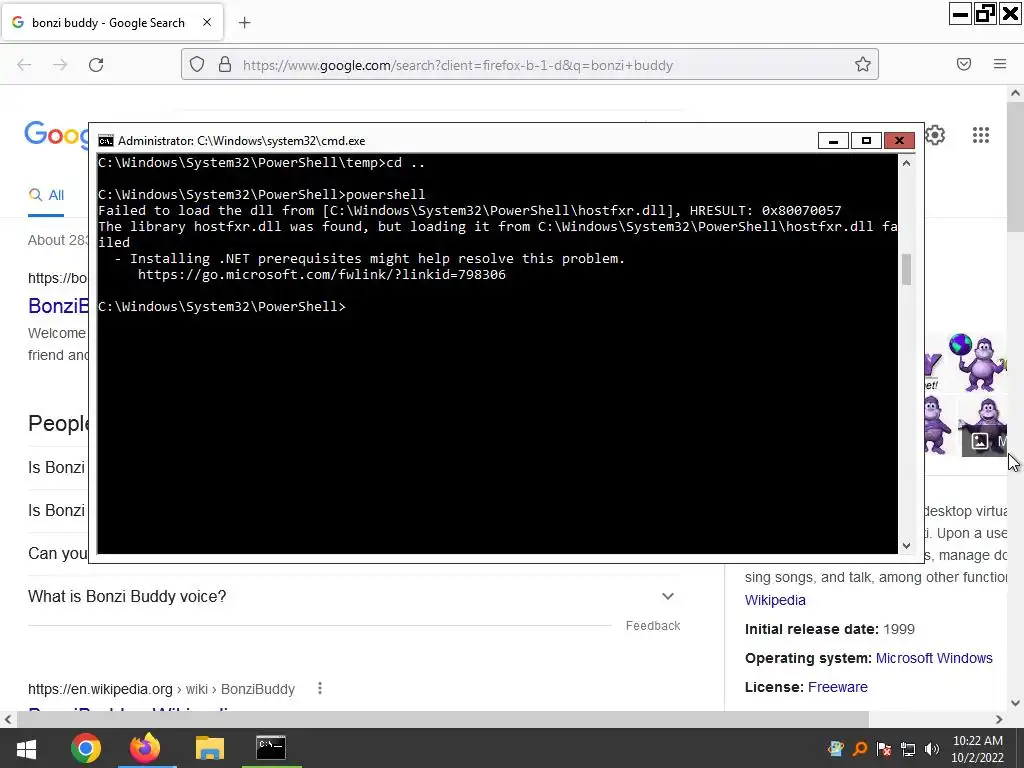Click the padlock site info icon
Viewport: 1024px width, 768px height.
[x=225, y=65]
